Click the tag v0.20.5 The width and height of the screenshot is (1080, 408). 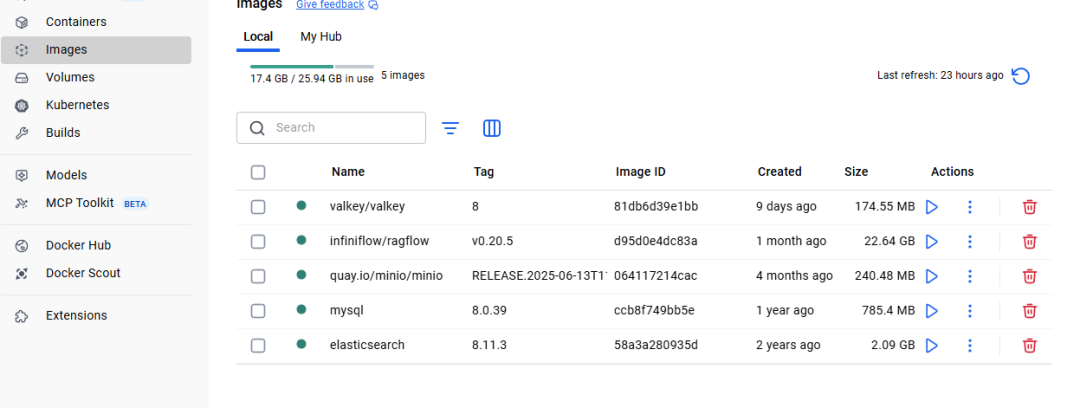point(492,241)
